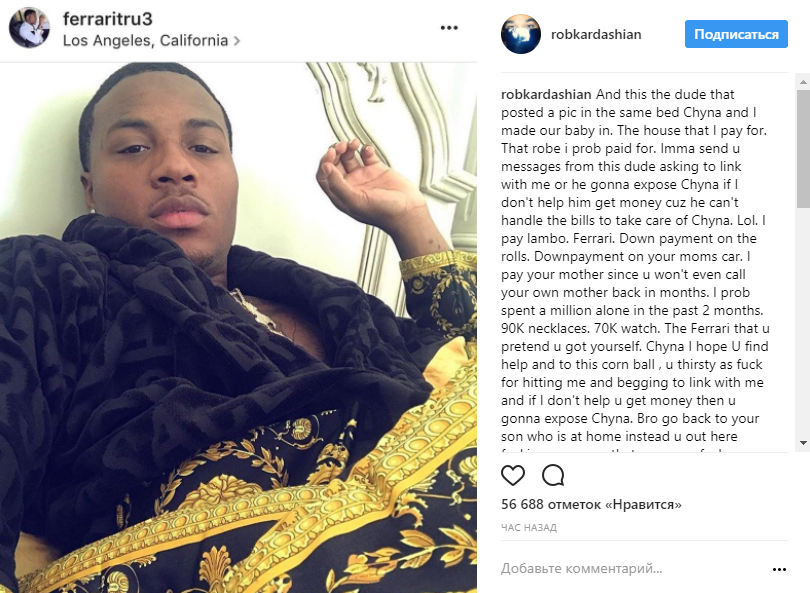Click the caption scrollbar up arrow
This screenshot has width=810, height=593.
pyautogui.click(x=803, y=82)
